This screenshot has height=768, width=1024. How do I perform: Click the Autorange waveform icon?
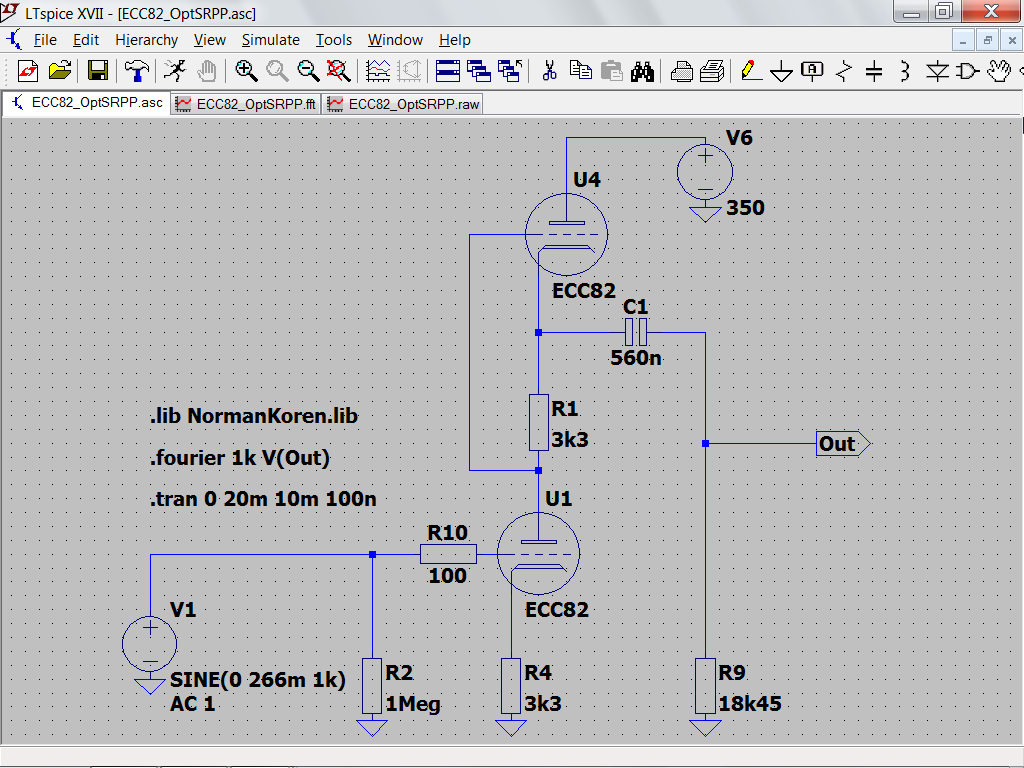(378, 71)
